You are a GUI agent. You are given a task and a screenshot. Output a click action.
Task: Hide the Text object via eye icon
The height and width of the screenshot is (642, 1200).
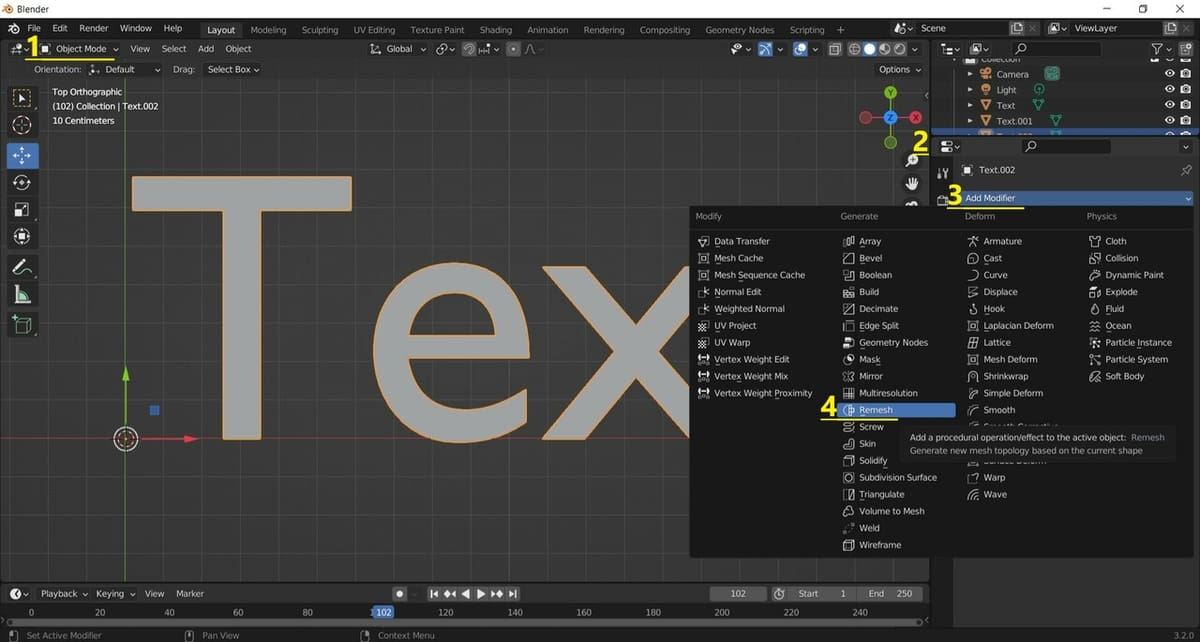coord(1169,105)
